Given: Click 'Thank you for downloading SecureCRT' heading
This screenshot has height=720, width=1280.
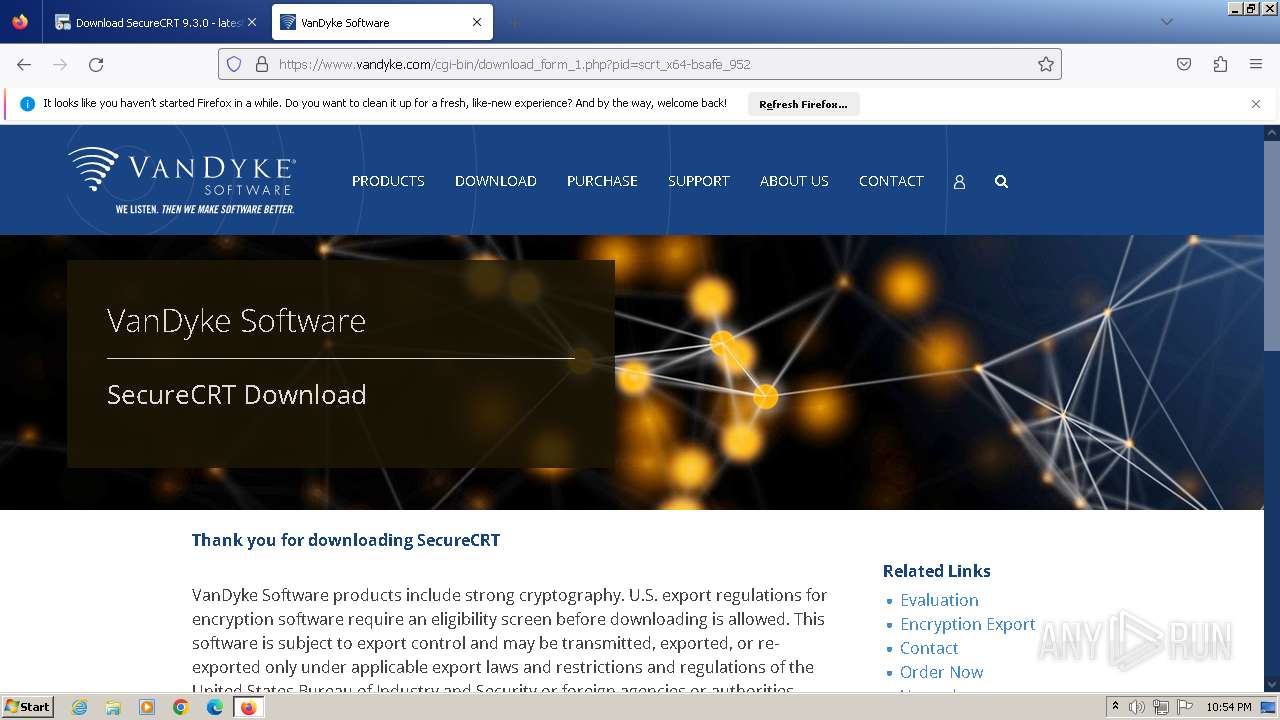Looking at the screenshot, I should (346, 540).
